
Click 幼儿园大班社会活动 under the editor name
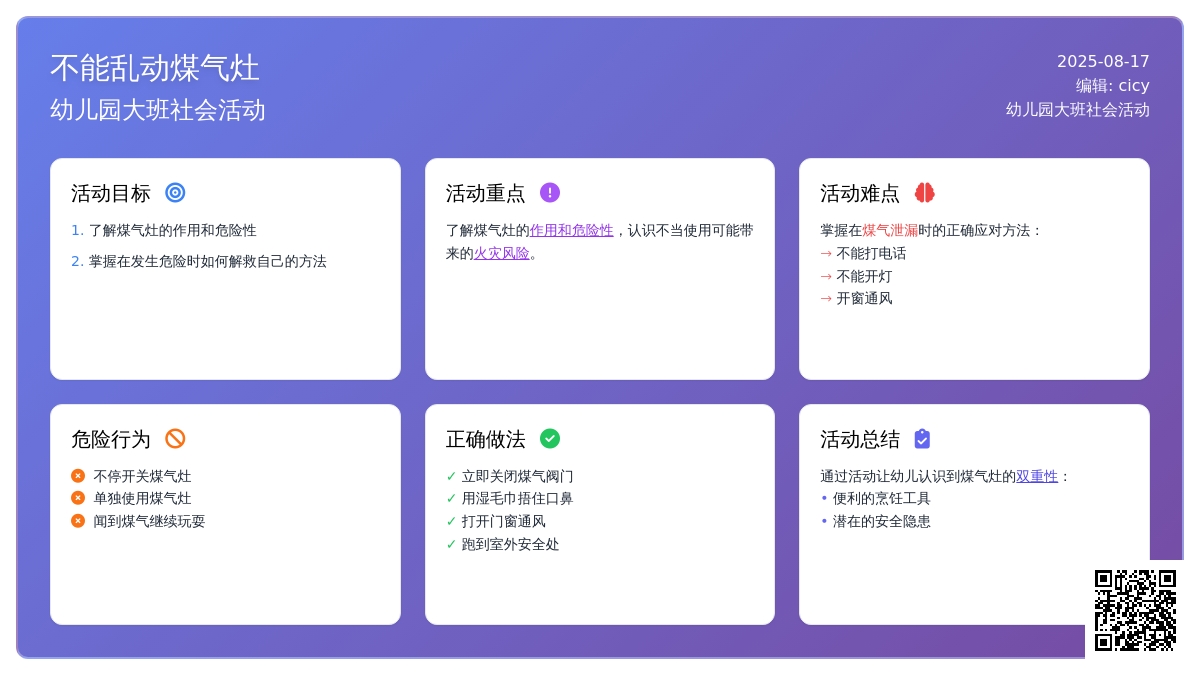(x=1078, y=110)
